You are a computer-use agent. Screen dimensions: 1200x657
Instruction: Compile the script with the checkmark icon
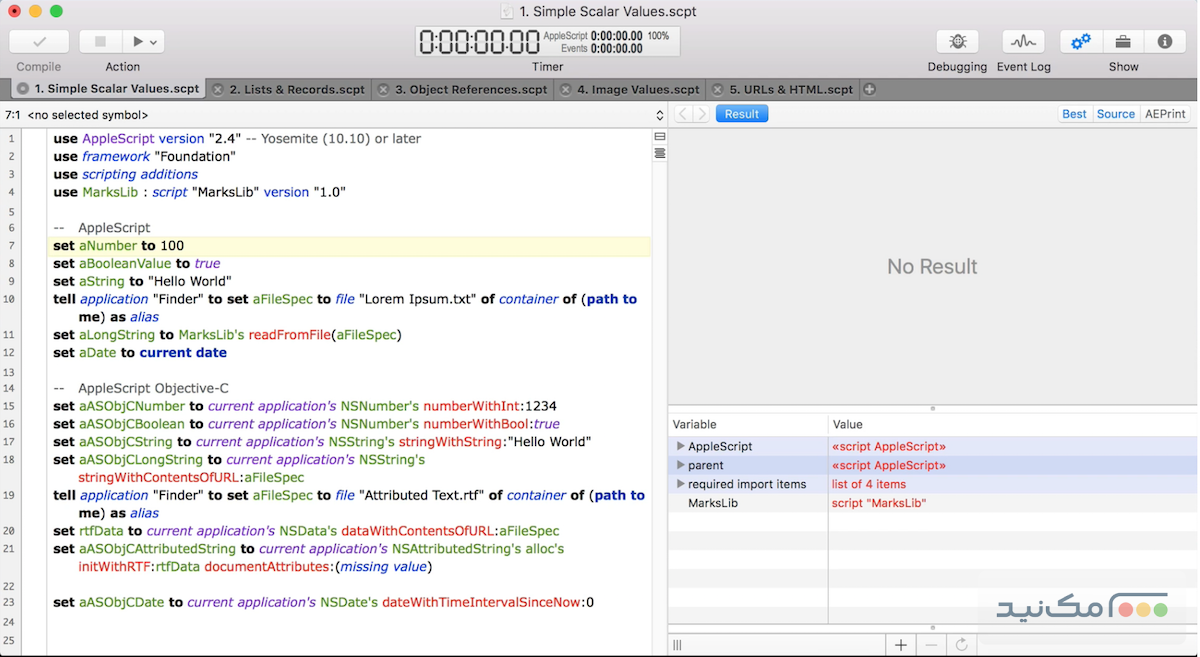[38, 41]
